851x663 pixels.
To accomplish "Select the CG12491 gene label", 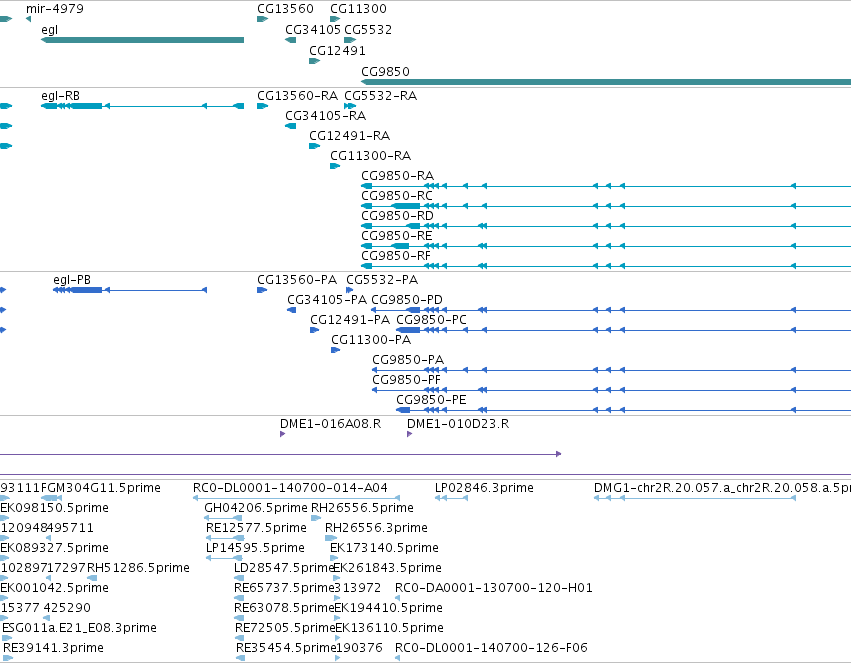I will (x=337, y=51).
